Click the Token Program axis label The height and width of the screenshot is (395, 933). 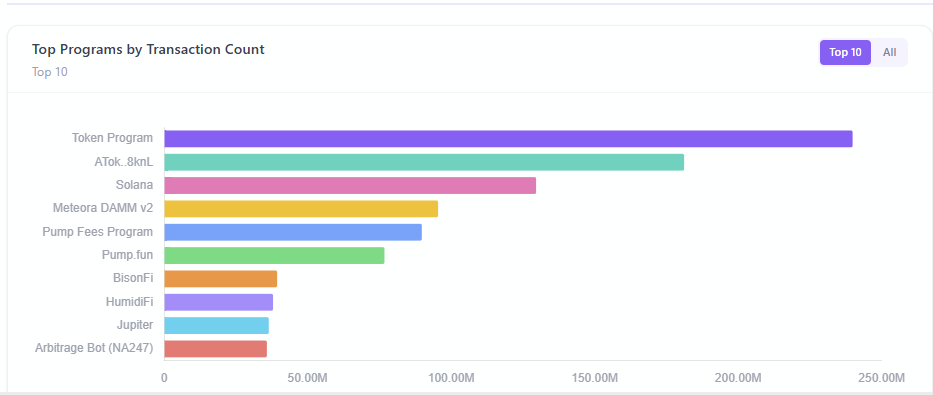click(x=112, y=138)
